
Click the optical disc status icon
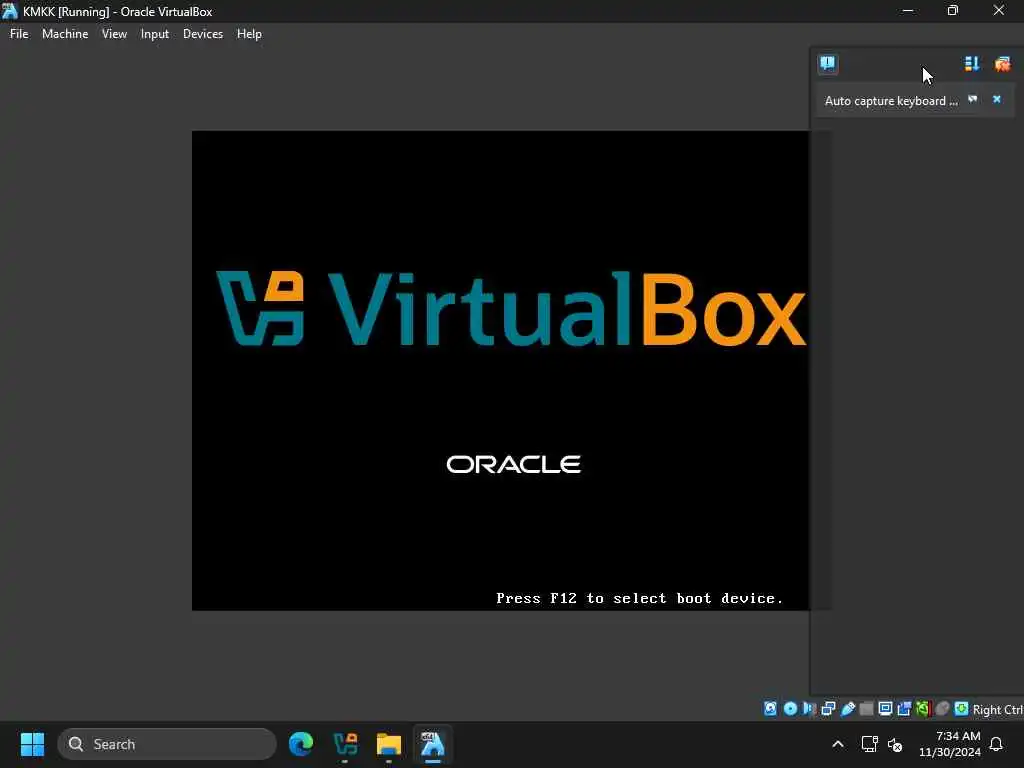pyautogui.click(x=790, y=709)
